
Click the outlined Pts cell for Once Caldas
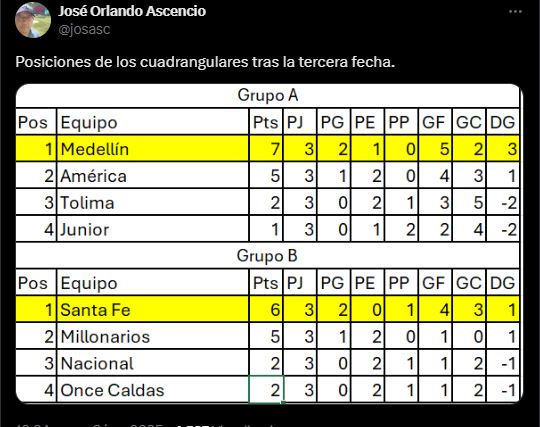[266, 390]
